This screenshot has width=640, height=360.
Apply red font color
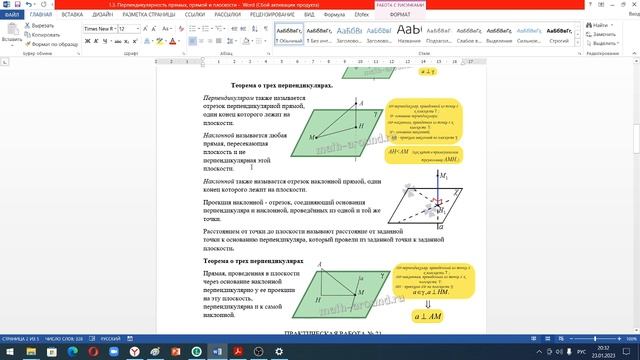coord(173,41)
